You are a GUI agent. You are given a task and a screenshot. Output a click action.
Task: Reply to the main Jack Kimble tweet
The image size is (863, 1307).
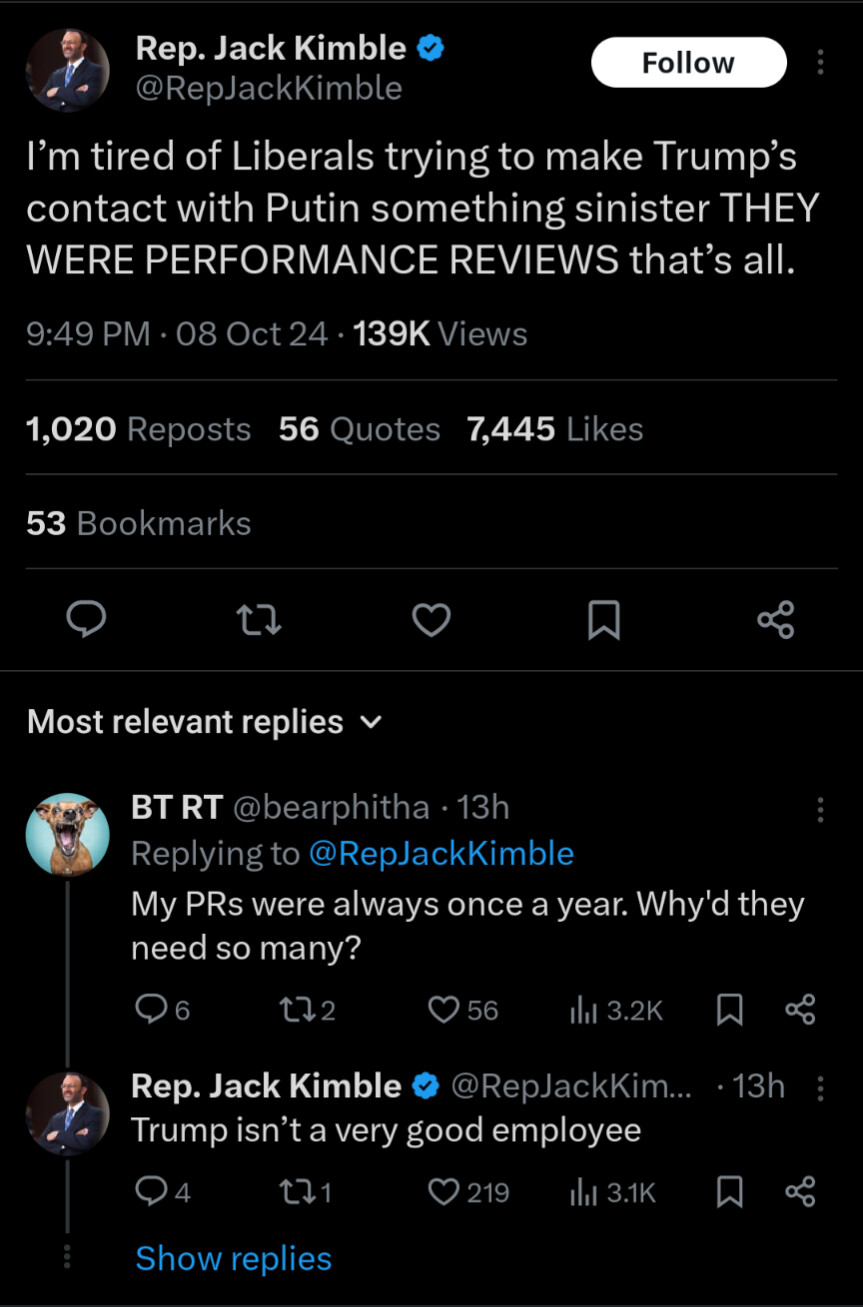(87, 621)
